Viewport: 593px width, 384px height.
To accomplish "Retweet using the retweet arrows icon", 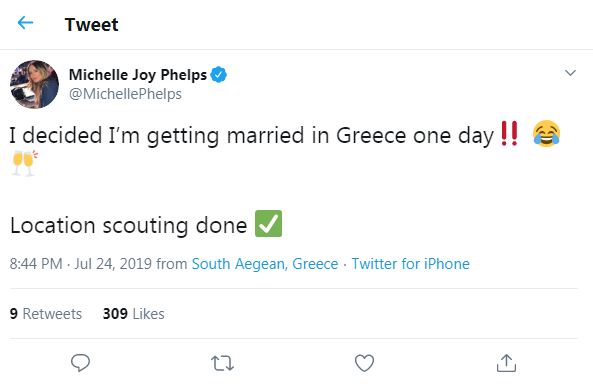I will [x=222, y=363].
